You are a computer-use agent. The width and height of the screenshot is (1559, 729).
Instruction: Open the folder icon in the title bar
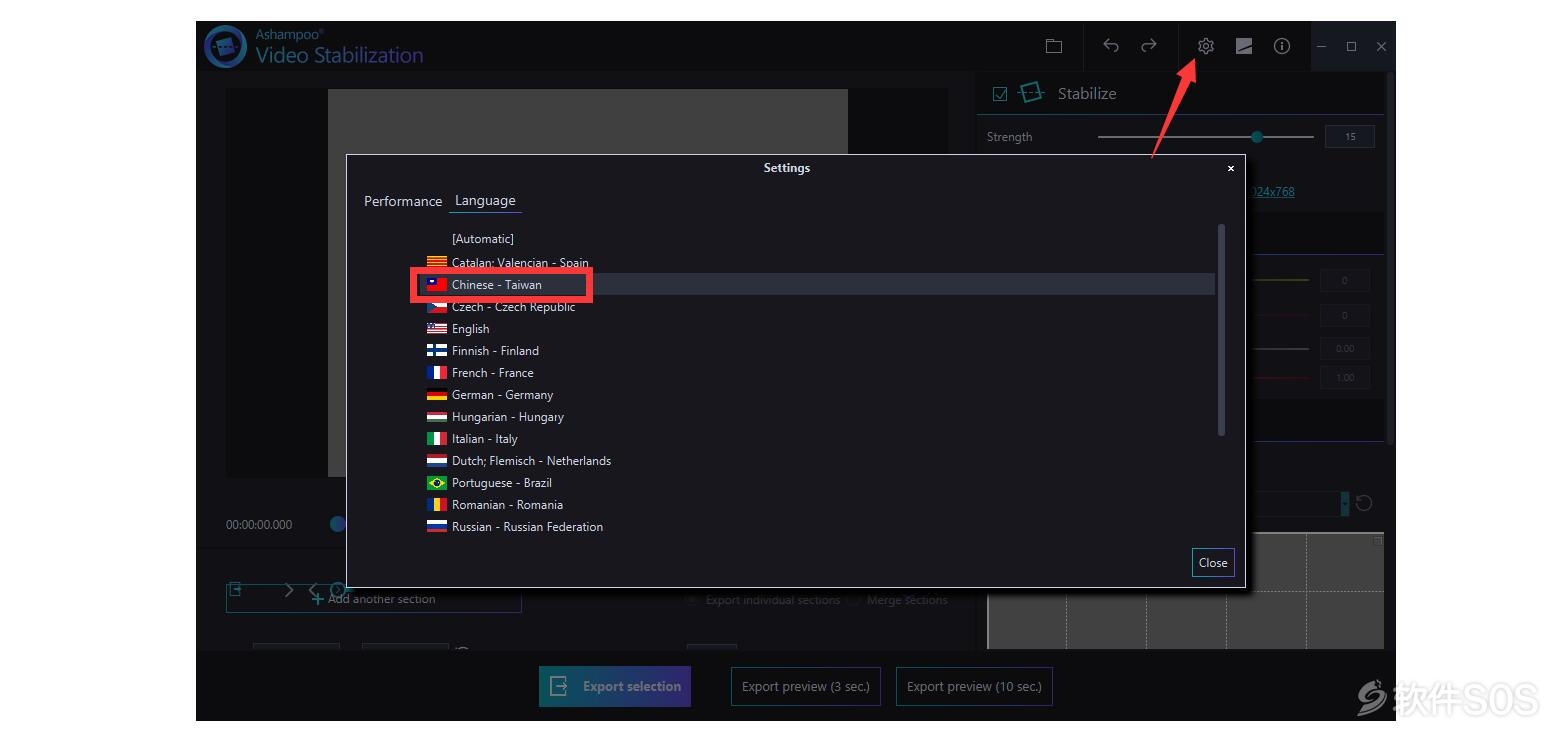(x=1053, y=46)
